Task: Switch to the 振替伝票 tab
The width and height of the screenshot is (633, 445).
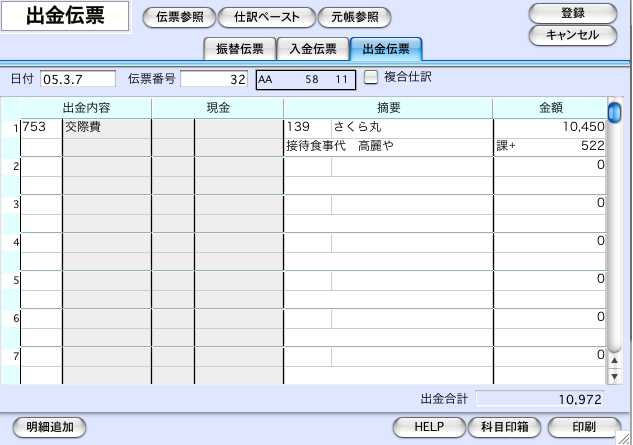Action: [x=238, y=48]
